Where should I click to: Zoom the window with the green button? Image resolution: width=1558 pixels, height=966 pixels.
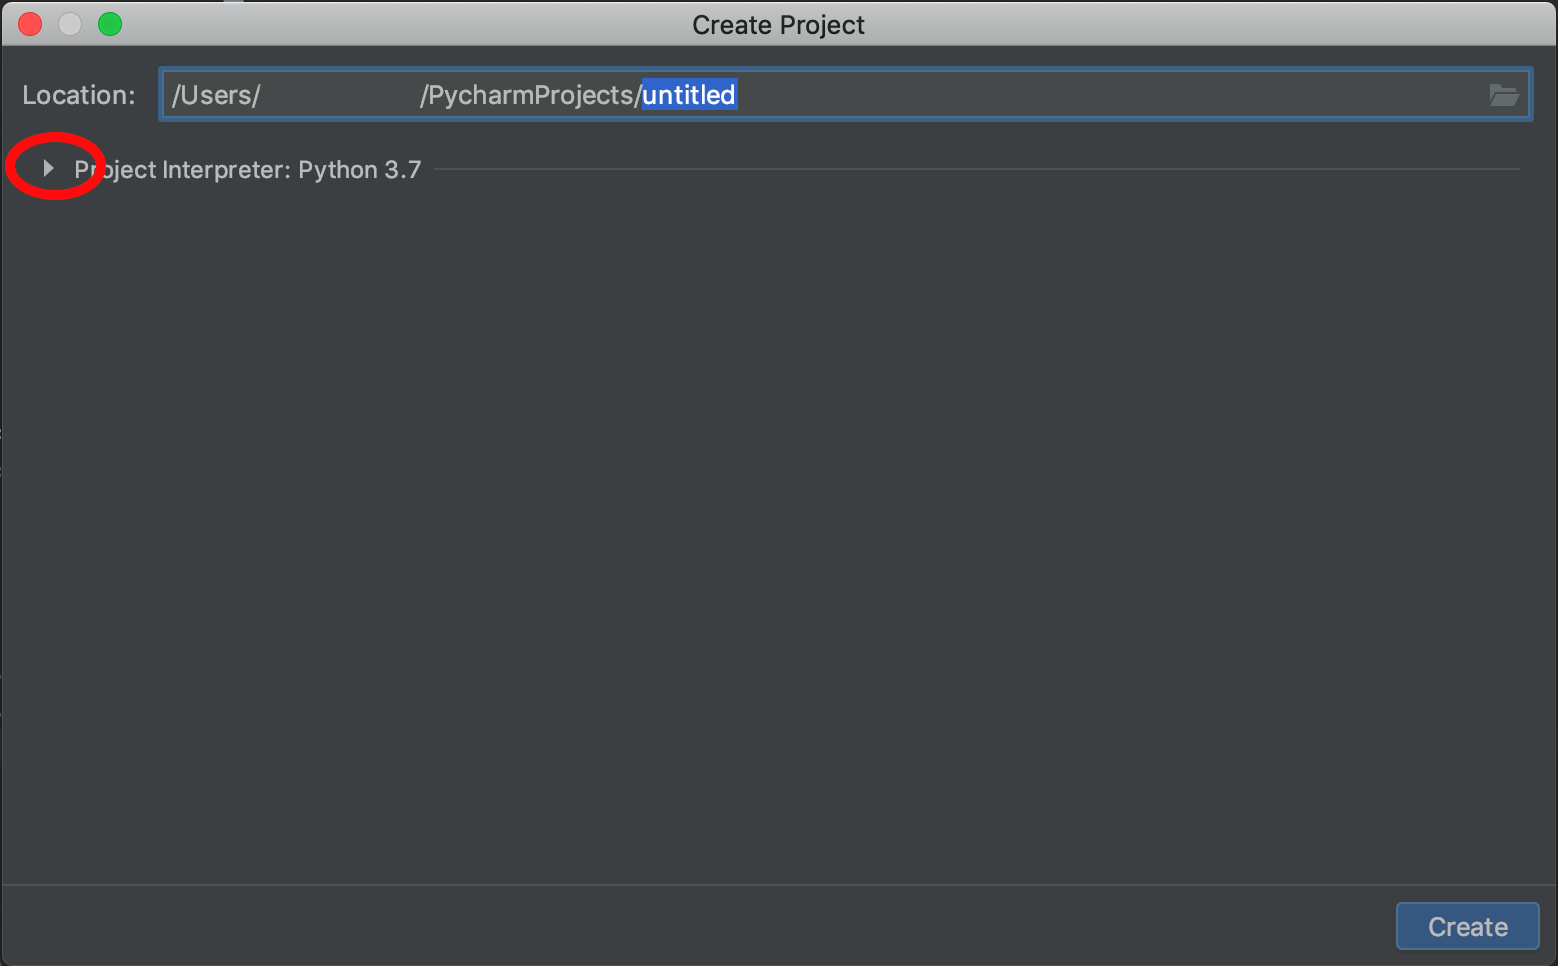point(110,24)
